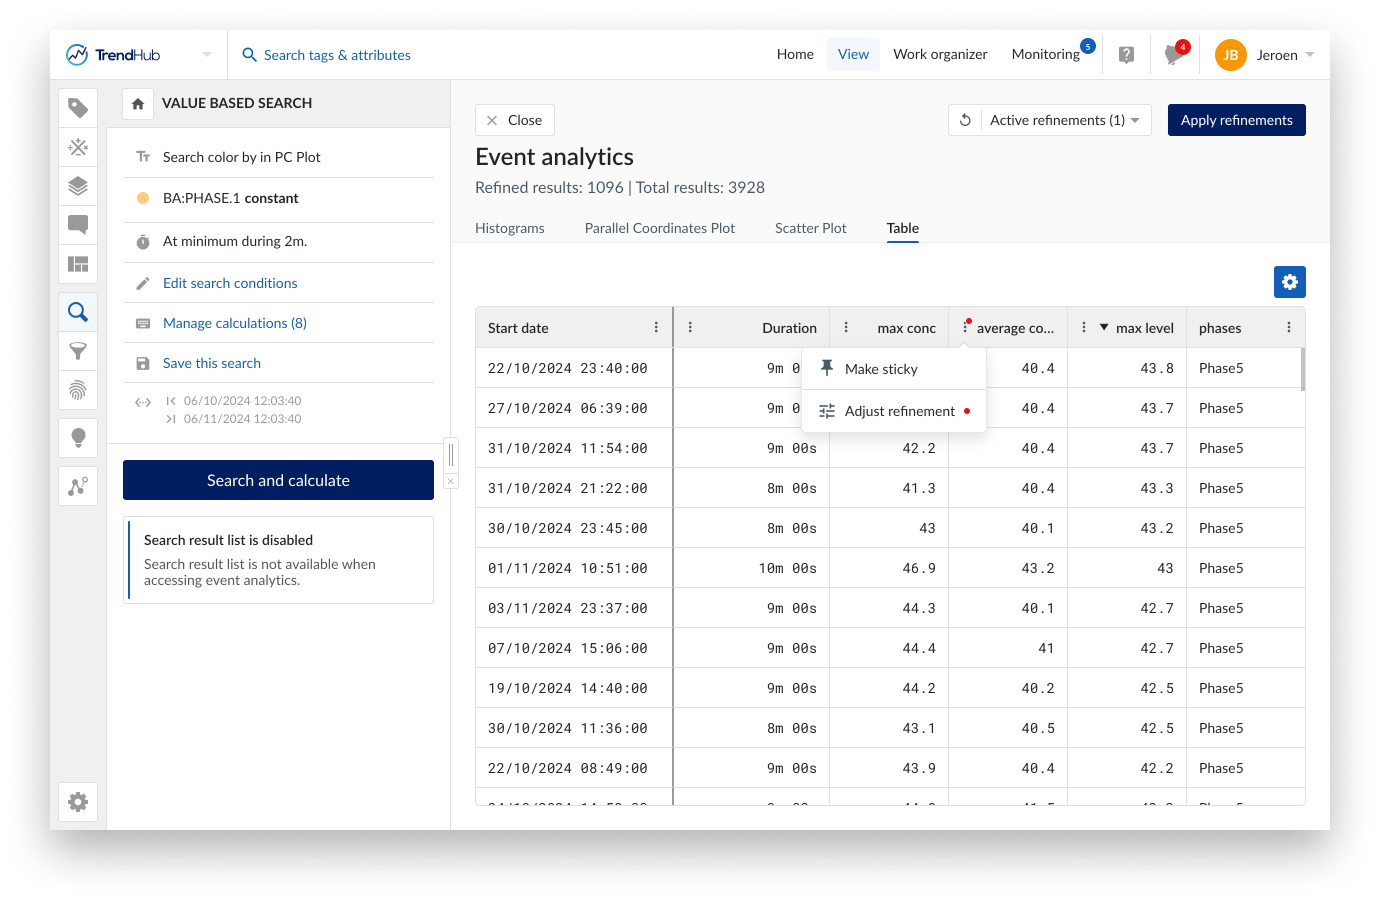Open the Parallel Coordinates Plot tab
This screenshot has width=1380, height=900.
pos(659,228)
